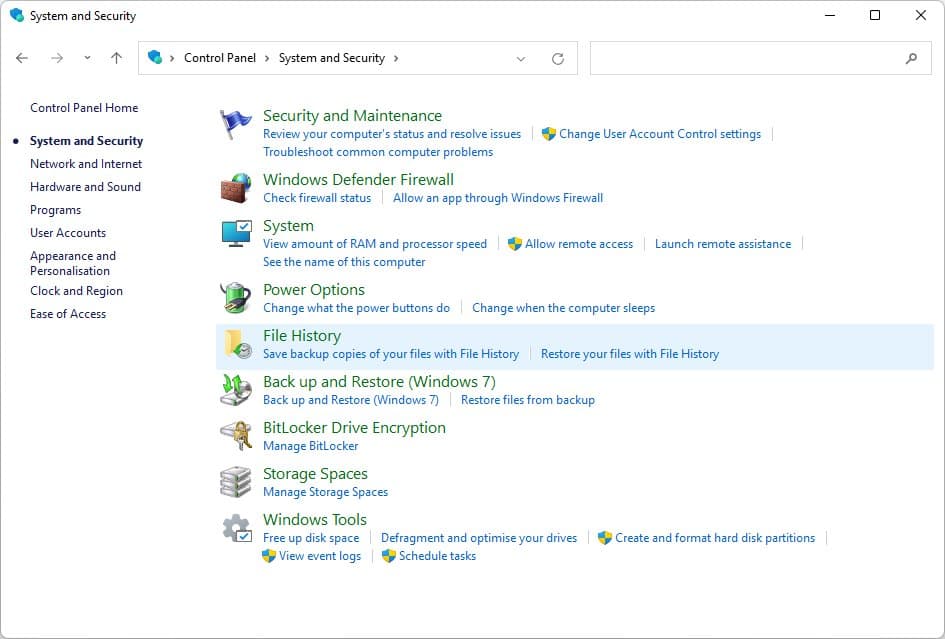Open Restore your files with File History
The width and height of the screenshot is (945, 639).
(630, 353)
